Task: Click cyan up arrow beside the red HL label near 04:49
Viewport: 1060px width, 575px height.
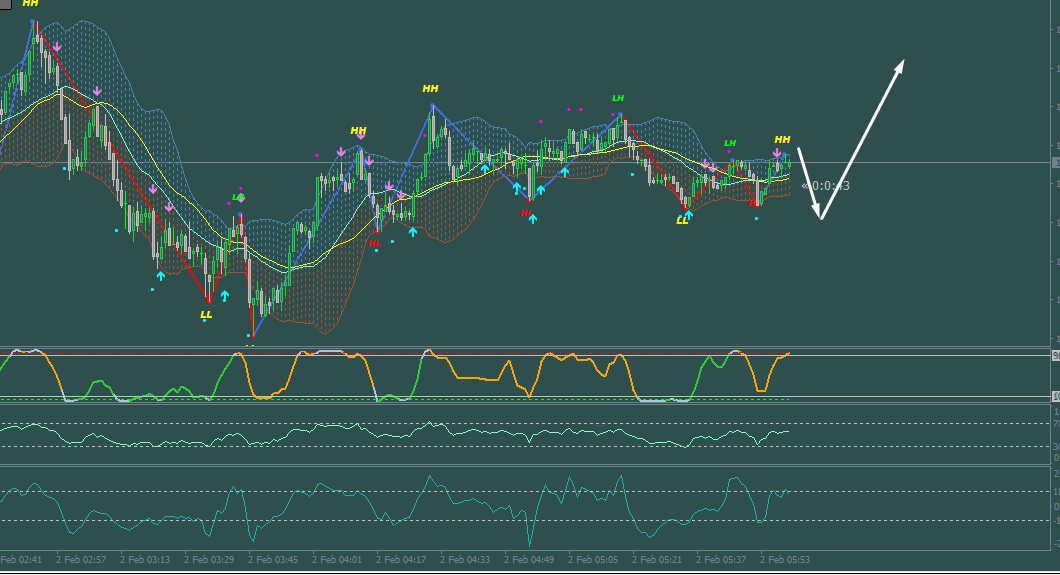Action: click(x=533, y=219)
